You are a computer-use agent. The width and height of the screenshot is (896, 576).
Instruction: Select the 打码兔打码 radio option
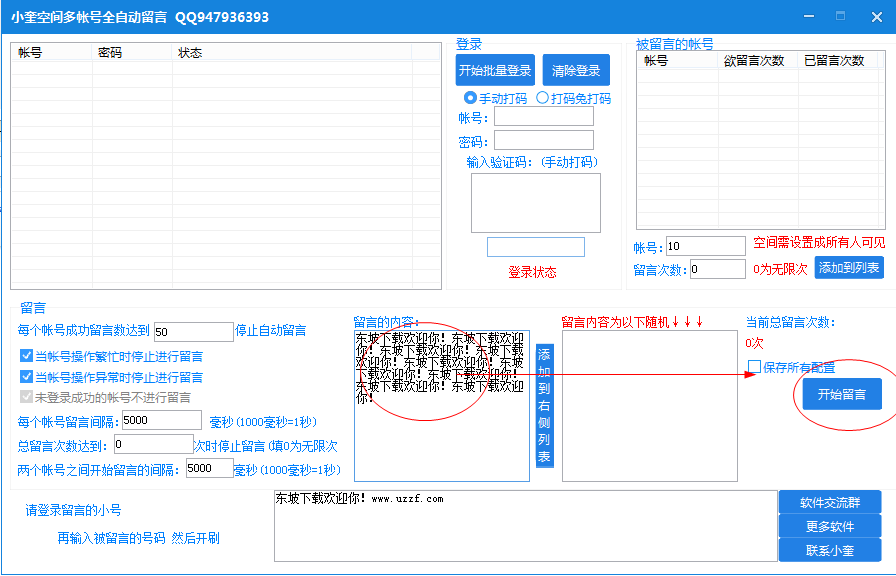click(573, 98)
